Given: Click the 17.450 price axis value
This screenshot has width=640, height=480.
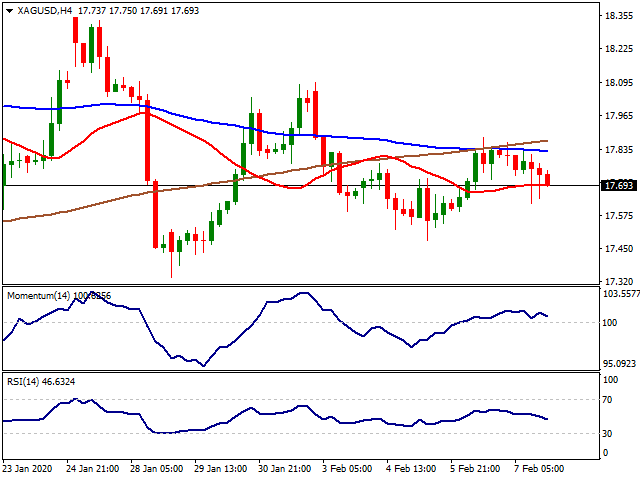Looking at the screenshot, I should [619, 249].
